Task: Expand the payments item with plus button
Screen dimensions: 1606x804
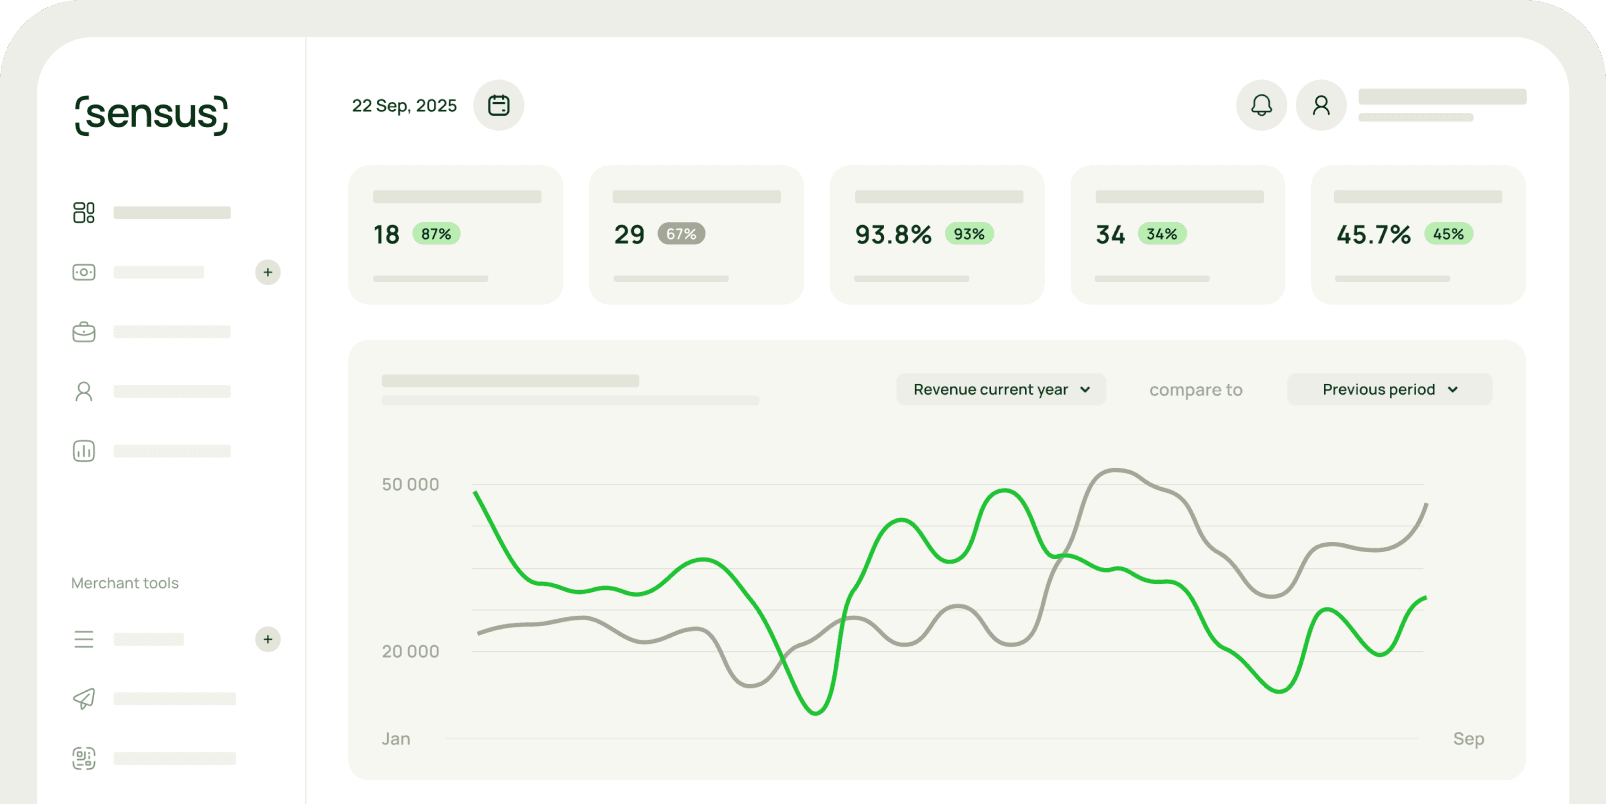Action: click(268, 272)
